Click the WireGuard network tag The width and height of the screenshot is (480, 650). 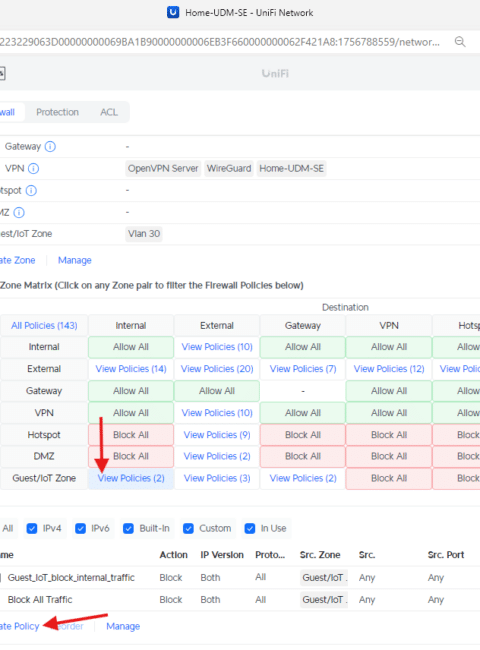pyautogui.click(x=229, y=168)
